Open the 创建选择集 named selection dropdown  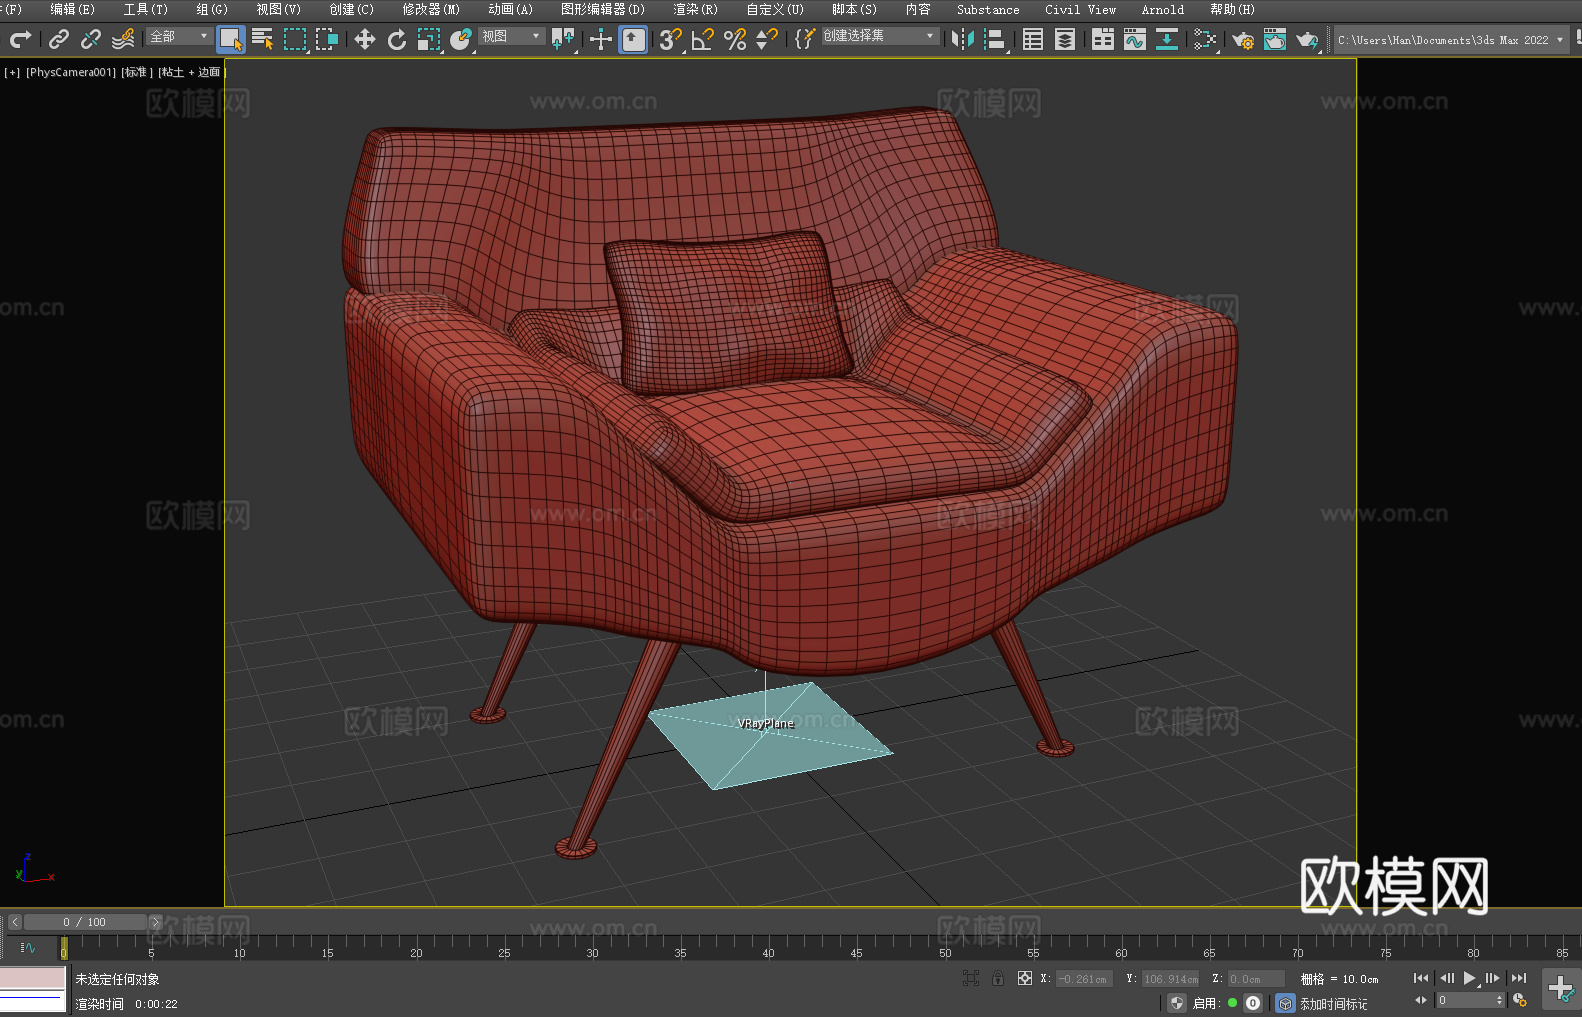pyautogui.click(x=880, y=36)
